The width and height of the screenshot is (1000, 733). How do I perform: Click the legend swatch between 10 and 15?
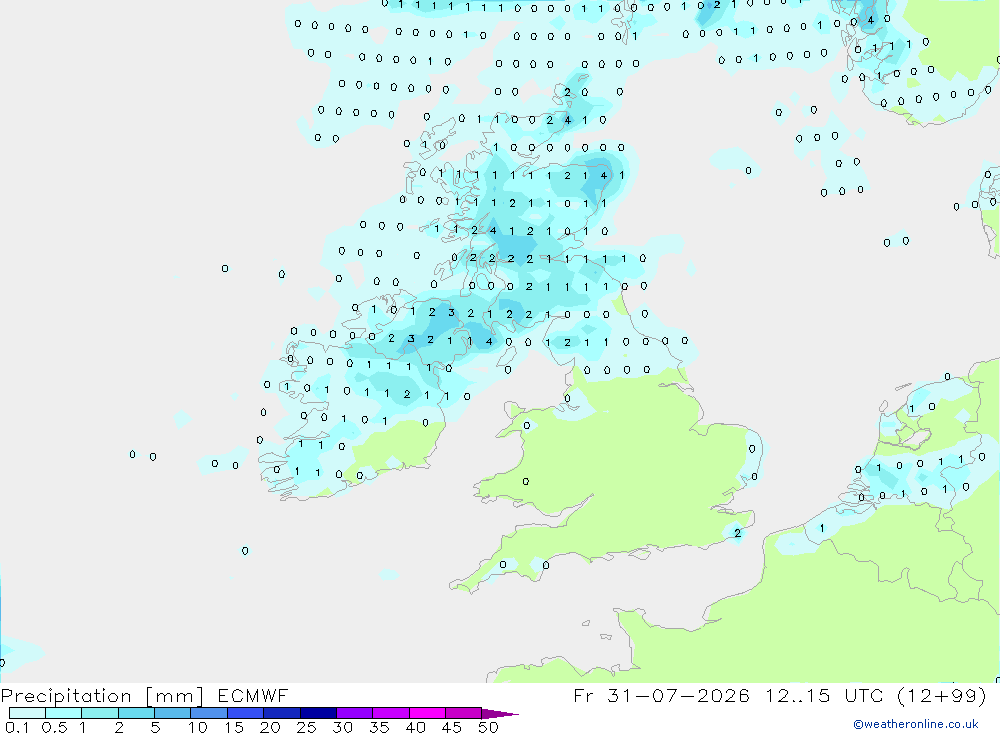click(x=209, y=713)
